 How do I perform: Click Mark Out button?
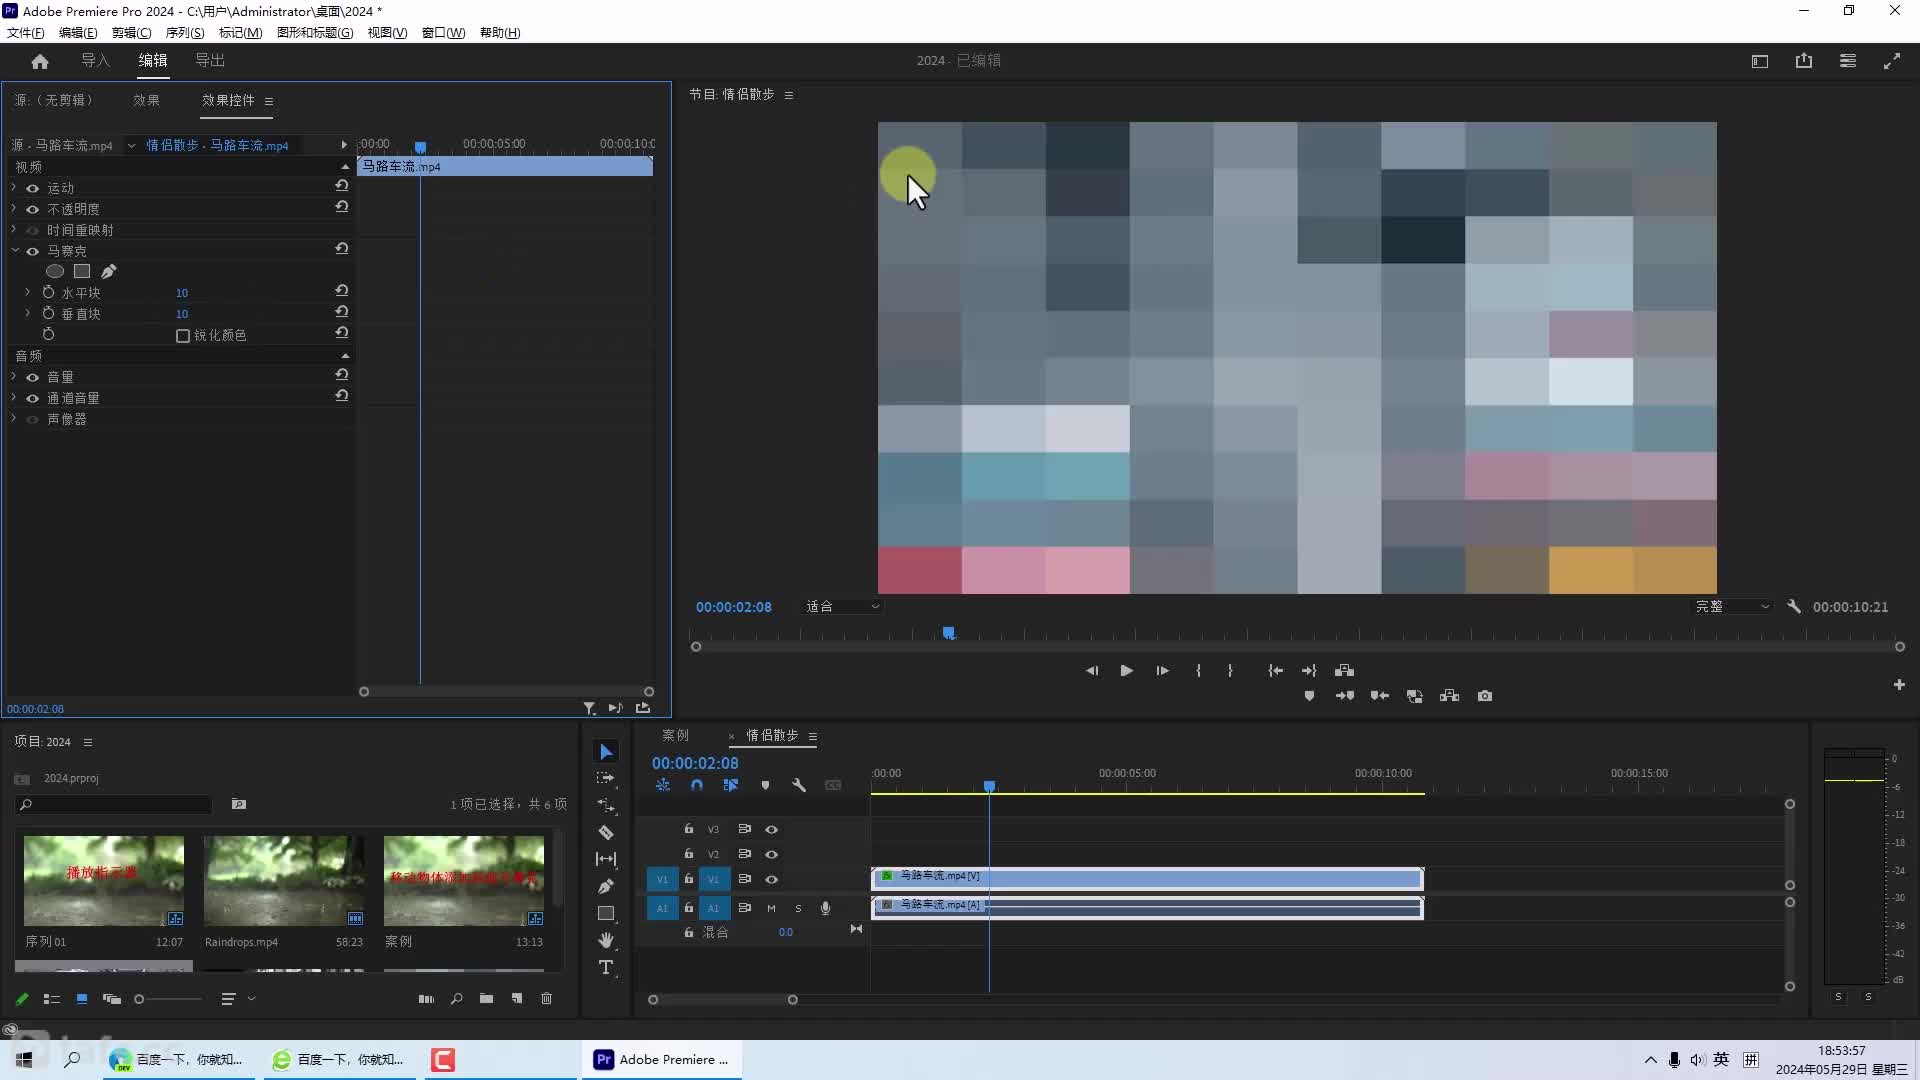click(x=1230, y=671)
